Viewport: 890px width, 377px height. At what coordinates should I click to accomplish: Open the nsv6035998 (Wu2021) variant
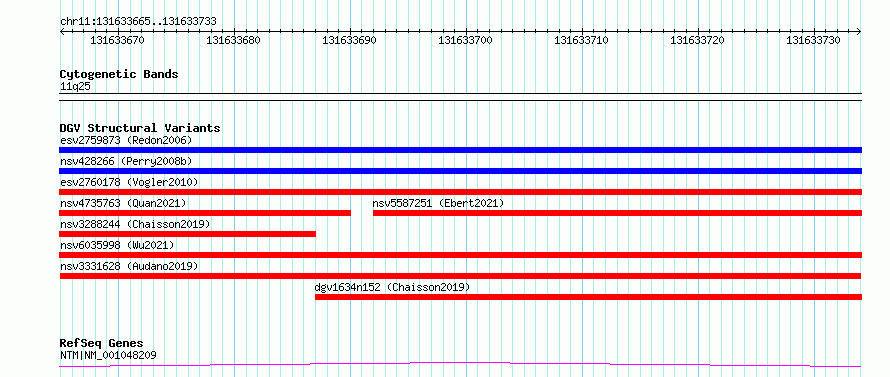click(117, 245)
